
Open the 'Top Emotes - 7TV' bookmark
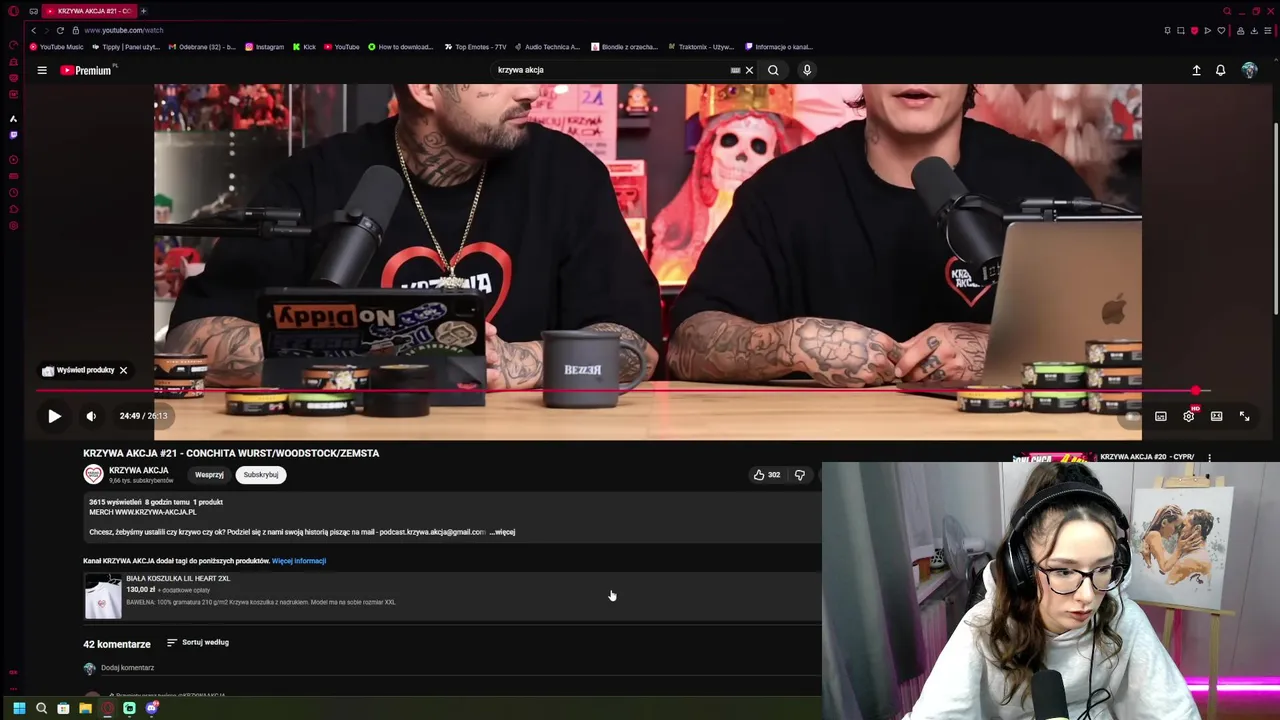click(x=475, y=47)
